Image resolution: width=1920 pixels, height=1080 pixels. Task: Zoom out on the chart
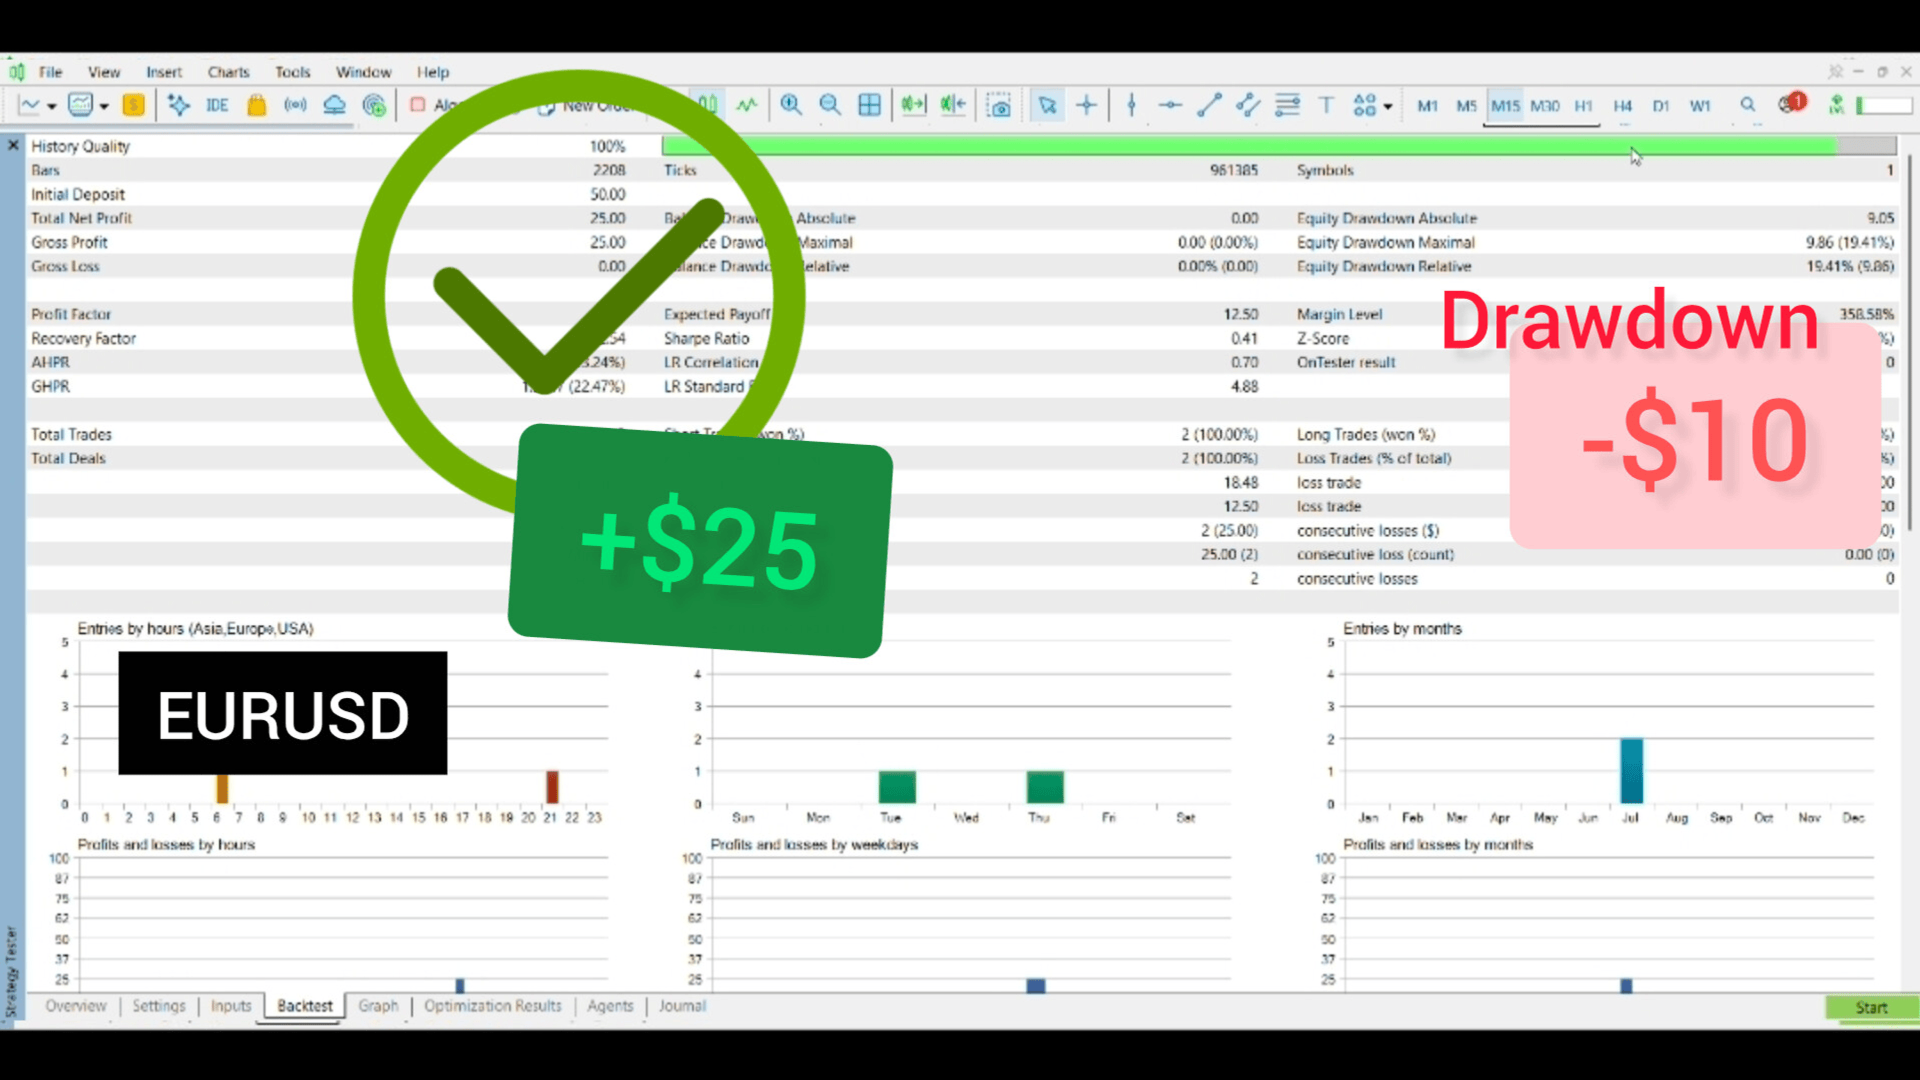830,105
